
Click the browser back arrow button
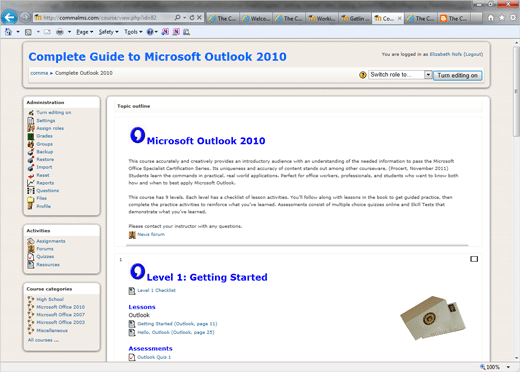point(9,17)
